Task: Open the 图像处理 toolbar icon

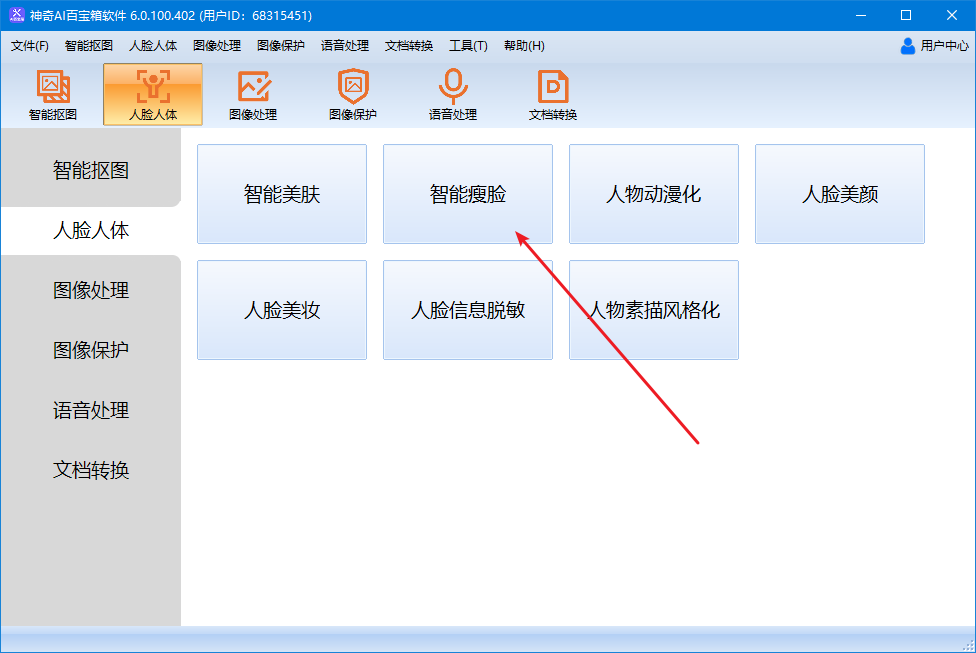Action: [x=253, y=95]
